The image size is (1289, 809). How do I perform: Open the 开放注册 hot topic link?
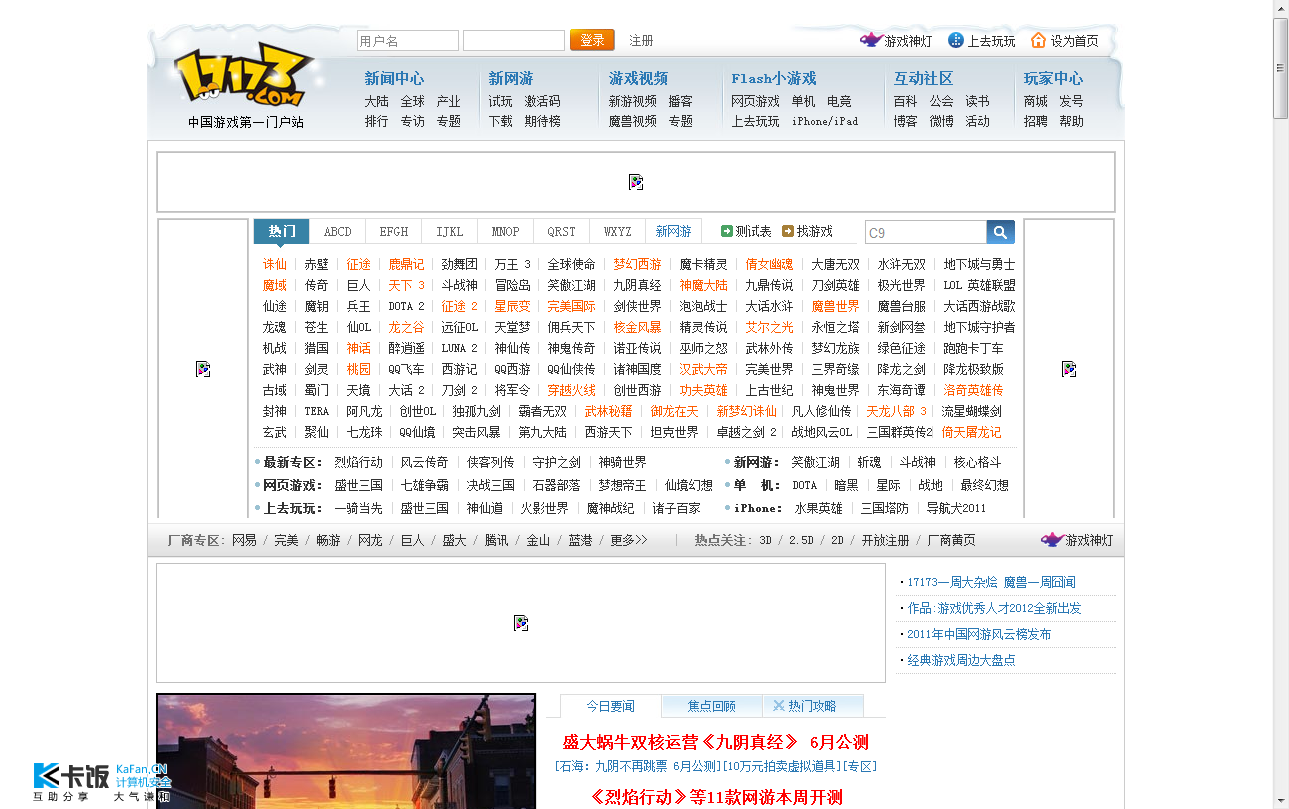coord(885,540)
